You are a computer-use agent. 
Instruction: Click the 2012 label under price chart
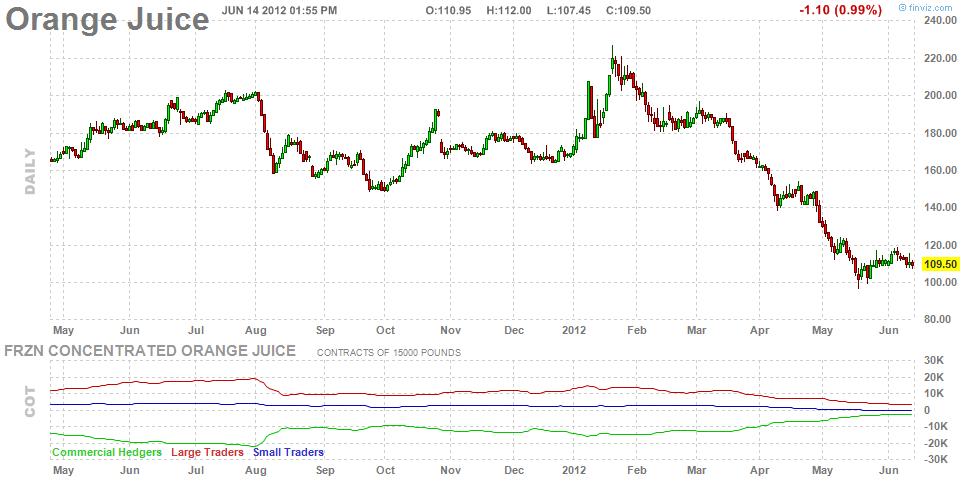[574, 331]
